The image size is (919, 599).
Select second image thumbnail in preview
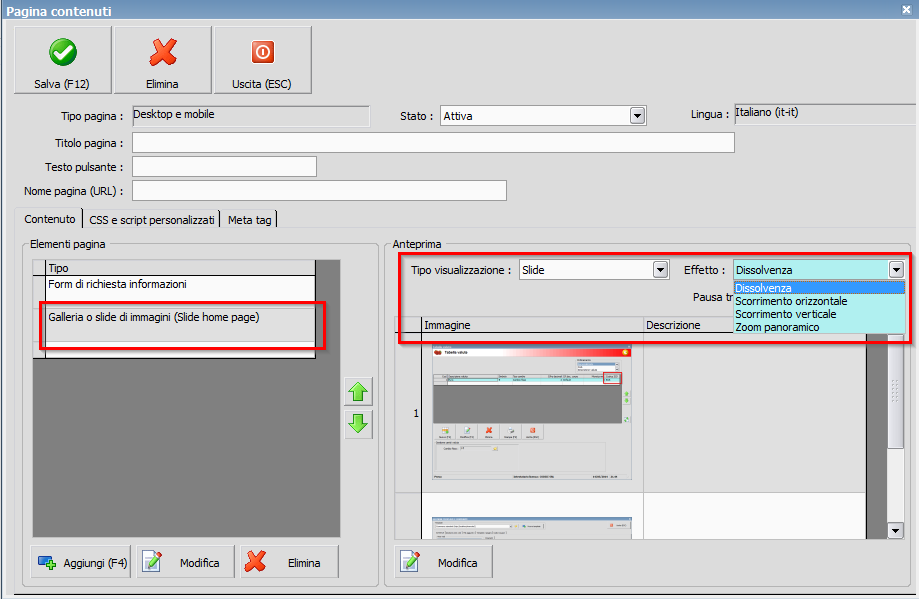(x=532, y=527)
